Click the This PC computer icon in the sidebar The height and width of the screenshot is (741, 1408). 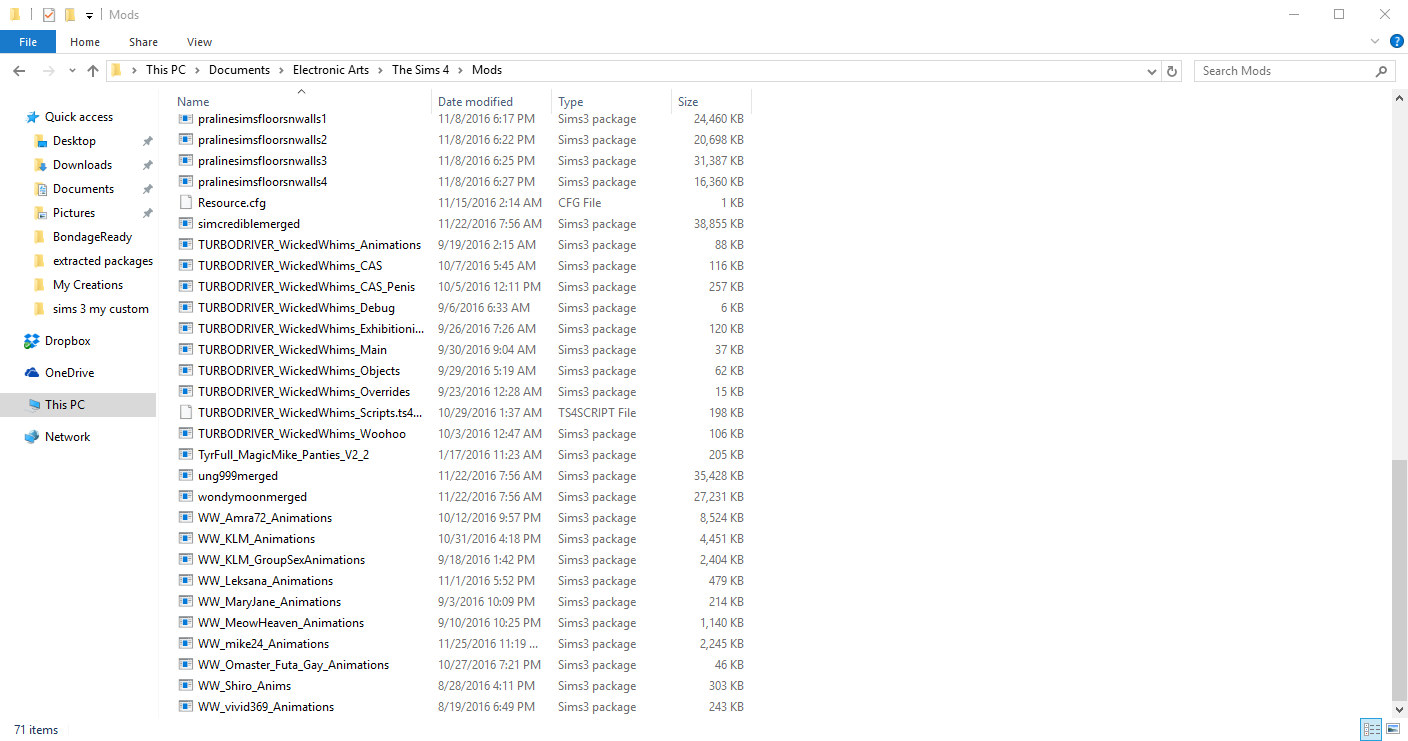coord(34,405)
